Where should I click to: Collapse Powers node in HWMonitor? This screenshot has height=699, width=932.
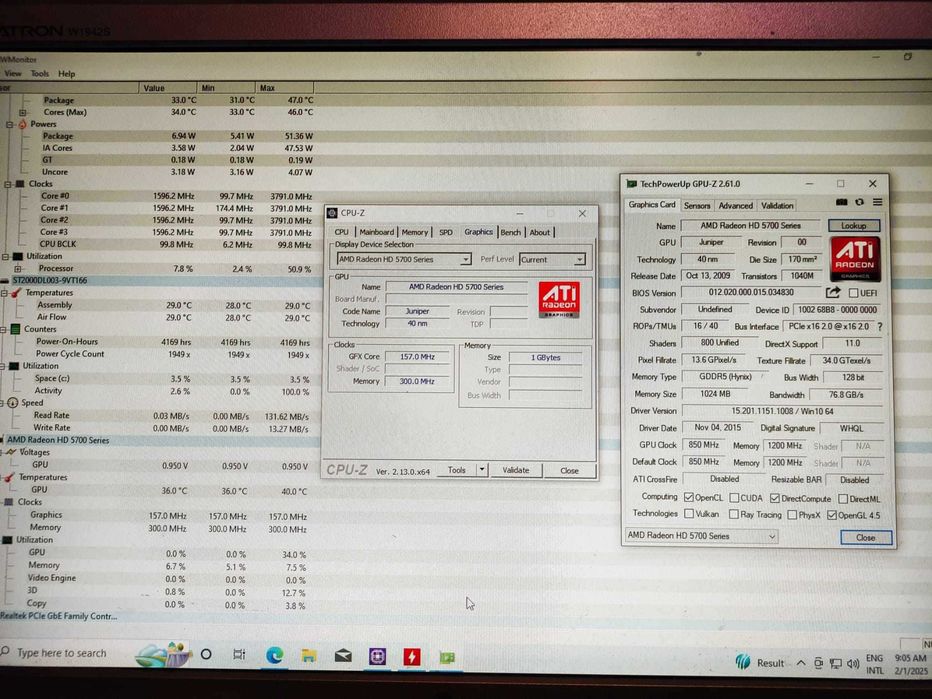pos(10,124)
